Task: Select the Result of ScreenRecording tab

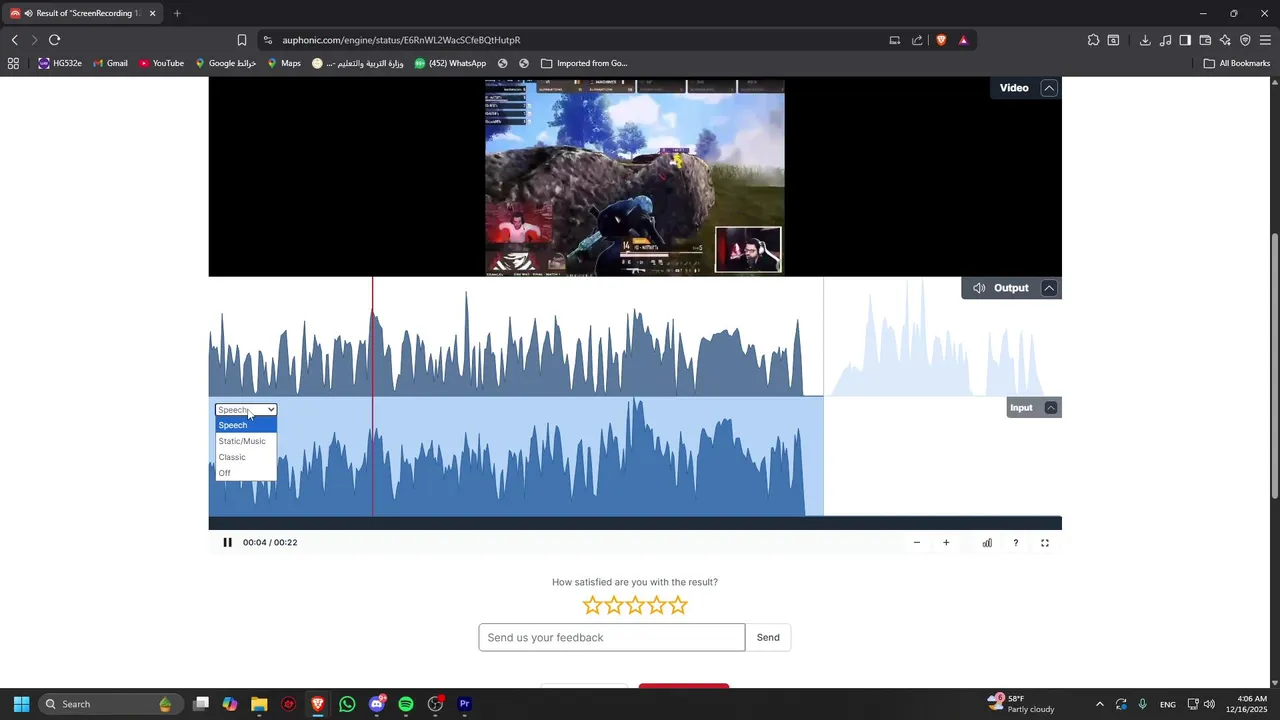Action: point(82,13)
